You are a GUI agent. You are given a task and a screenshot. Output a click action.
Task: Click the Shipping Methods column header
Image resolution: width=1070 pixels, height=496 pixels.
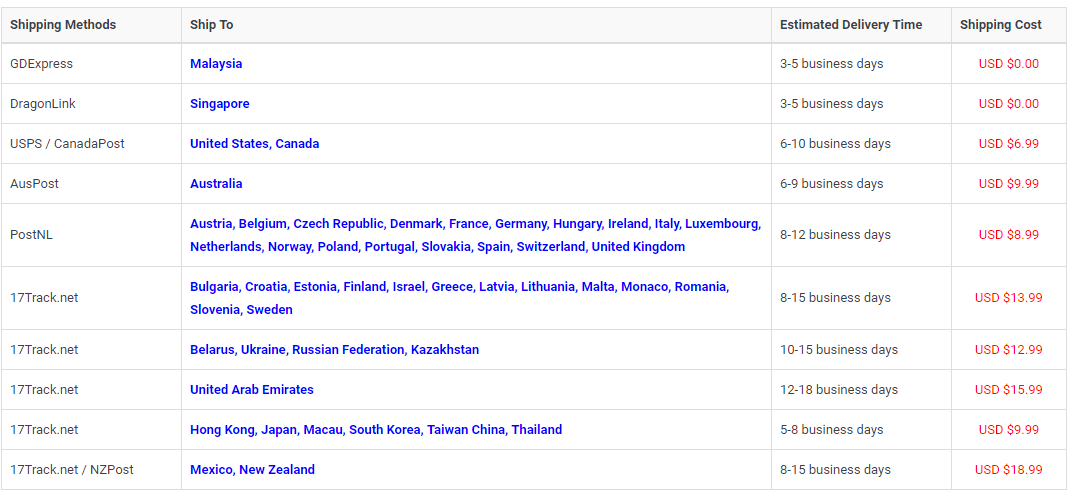point(63,25)
